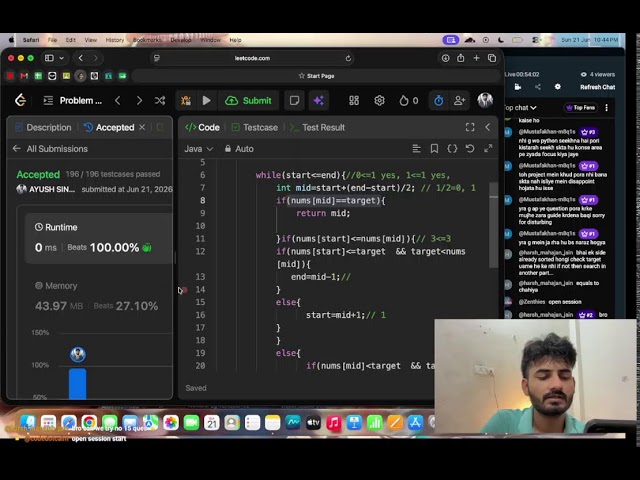
Task: Submit the solution
Action: point(248,100)
